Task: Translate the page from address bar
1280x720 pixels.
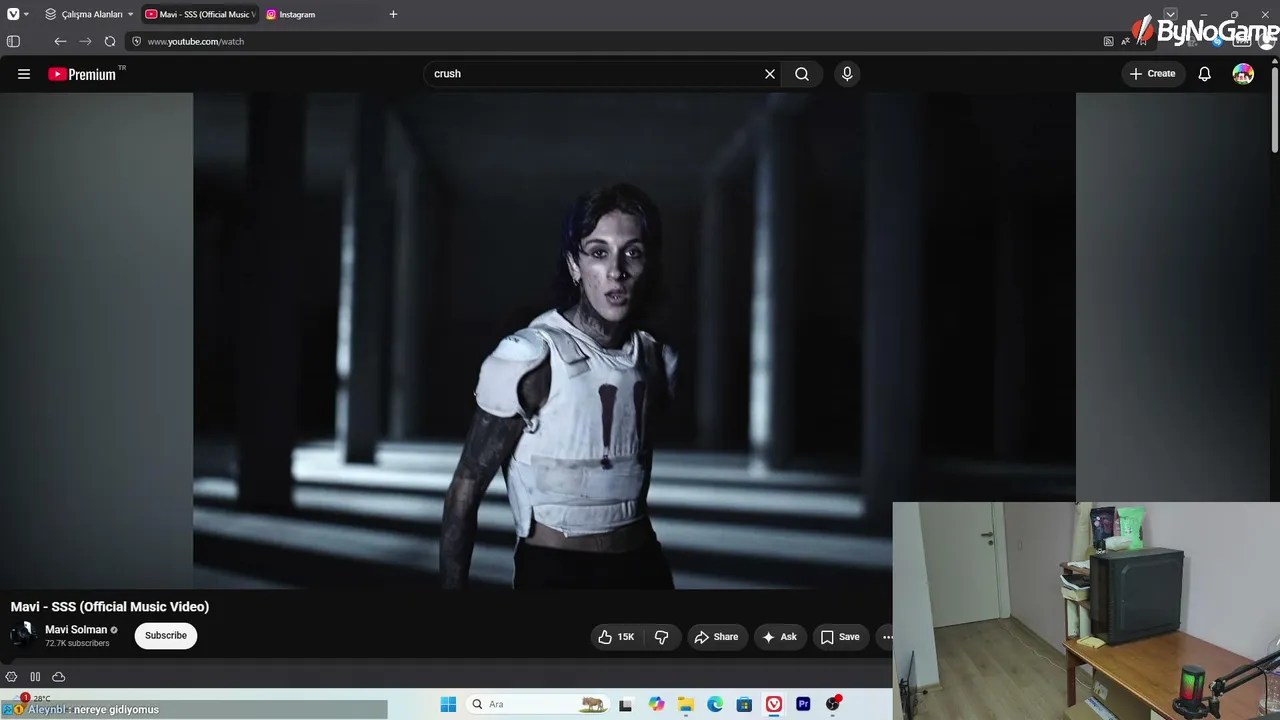Action: (x=1126, y=42)
